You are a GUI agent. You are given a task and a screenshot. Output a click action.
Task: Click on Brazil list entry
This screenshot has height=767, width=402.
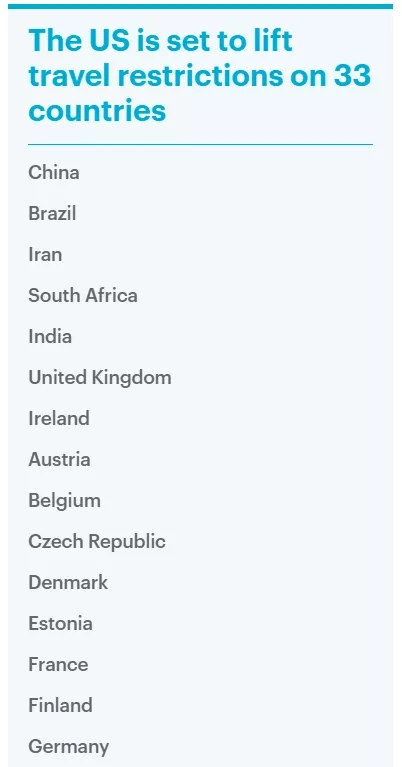click(52, 214)
